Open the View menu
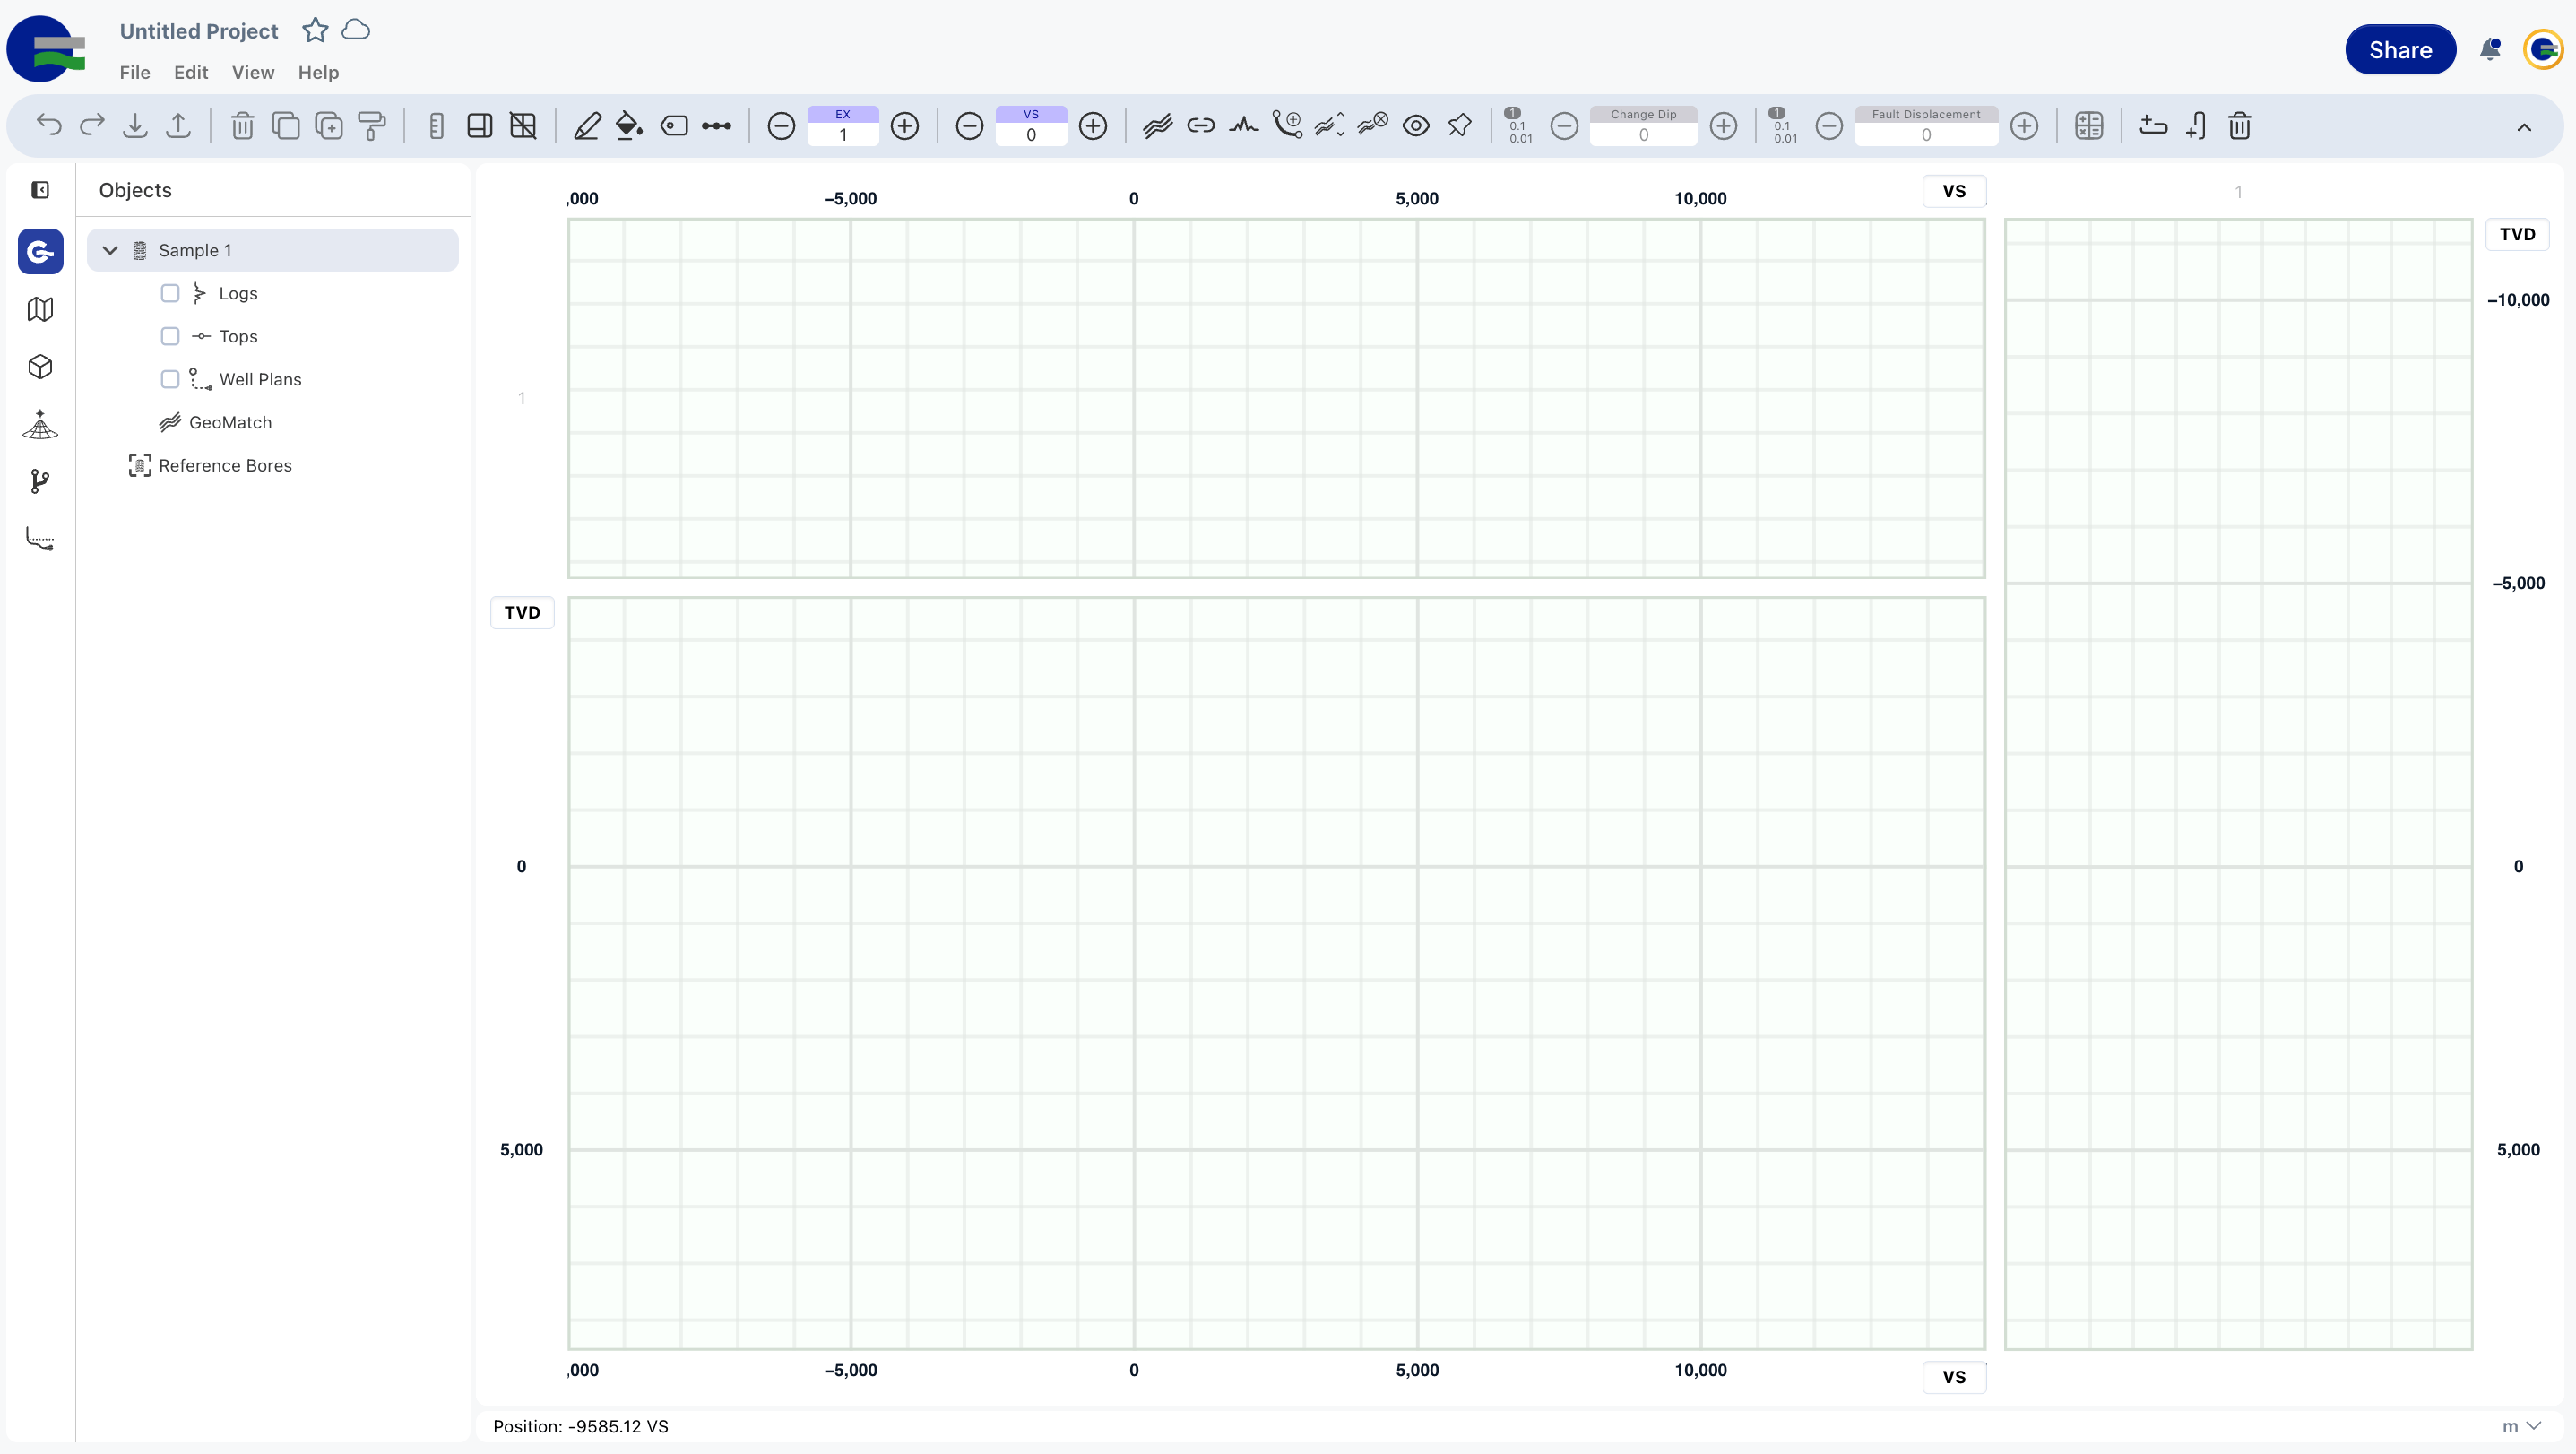The width and height of the screenshot is (2576, 1454). (253, 72)
